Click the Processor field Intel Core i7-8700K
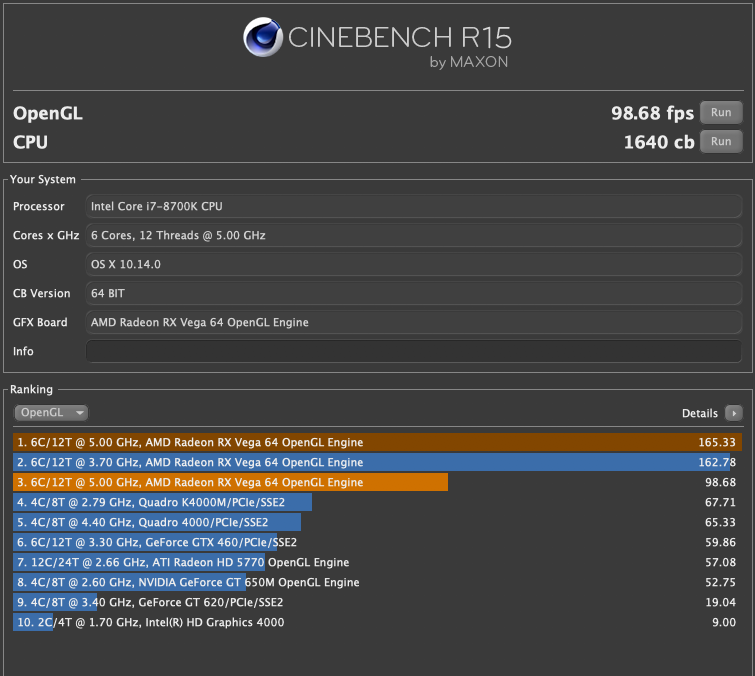The width and height of the screenshot is (755, 676). point(414,206)
